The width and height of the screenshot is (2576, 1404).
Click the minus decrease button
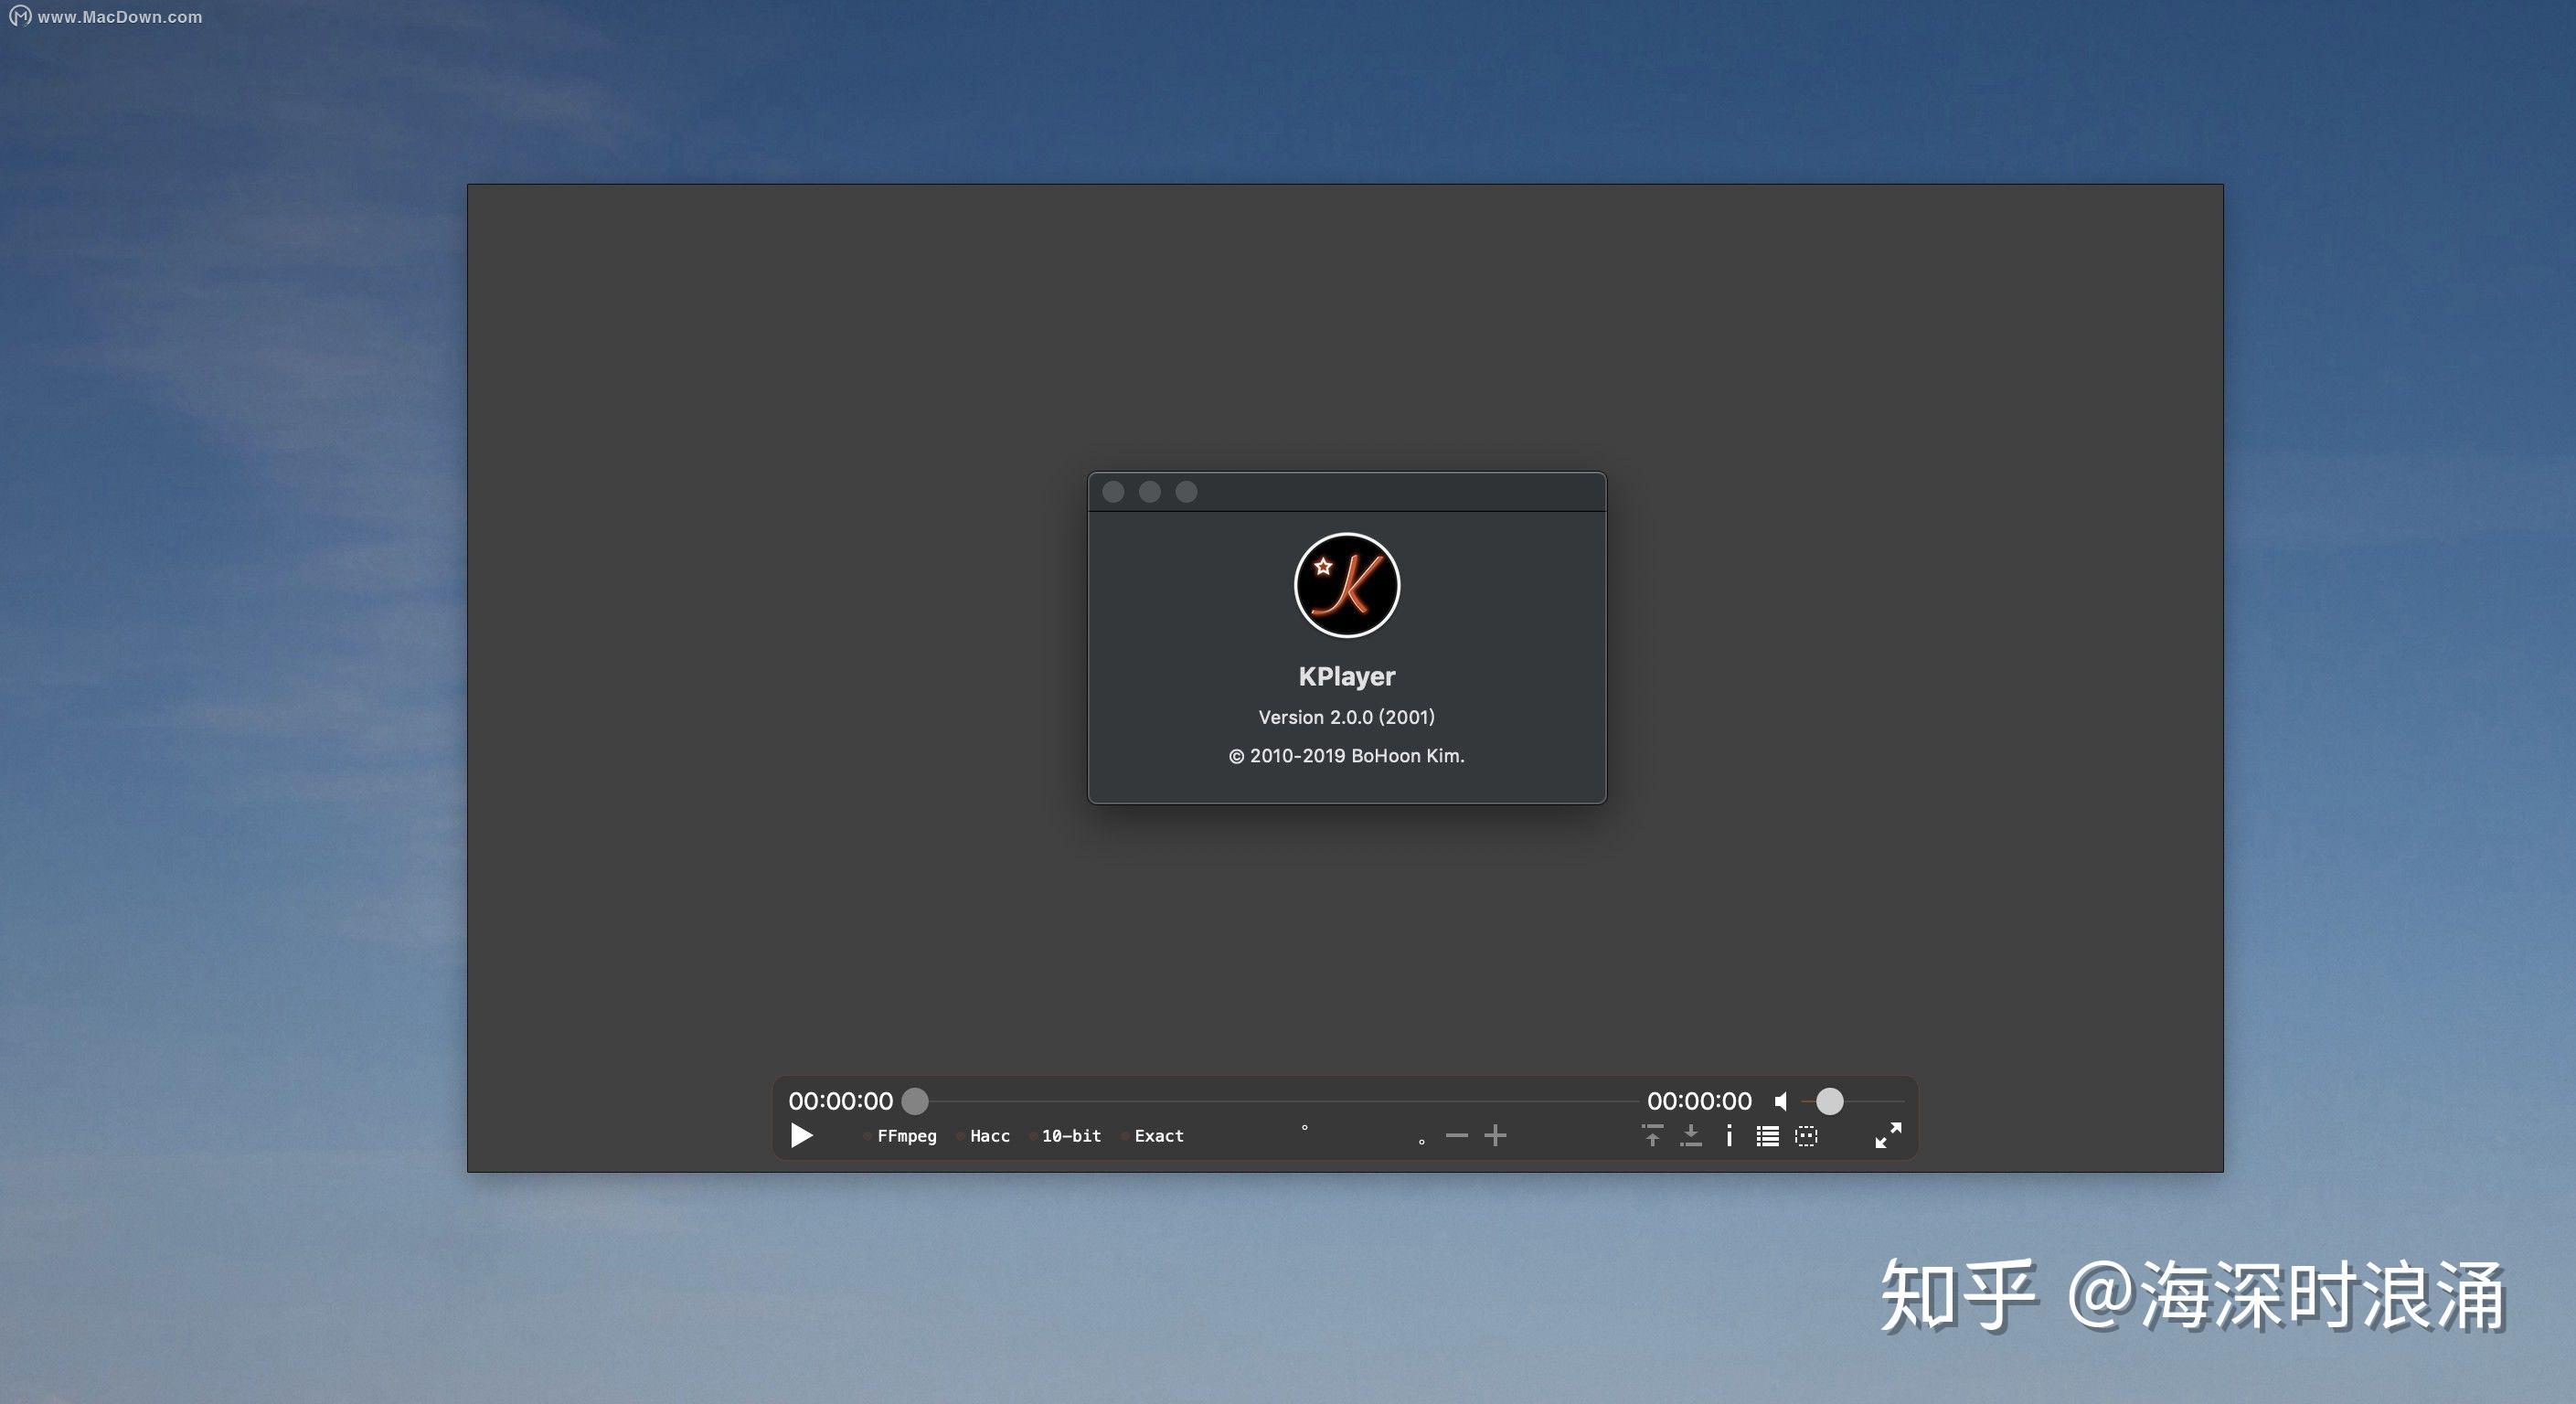click(1457, 1135)
